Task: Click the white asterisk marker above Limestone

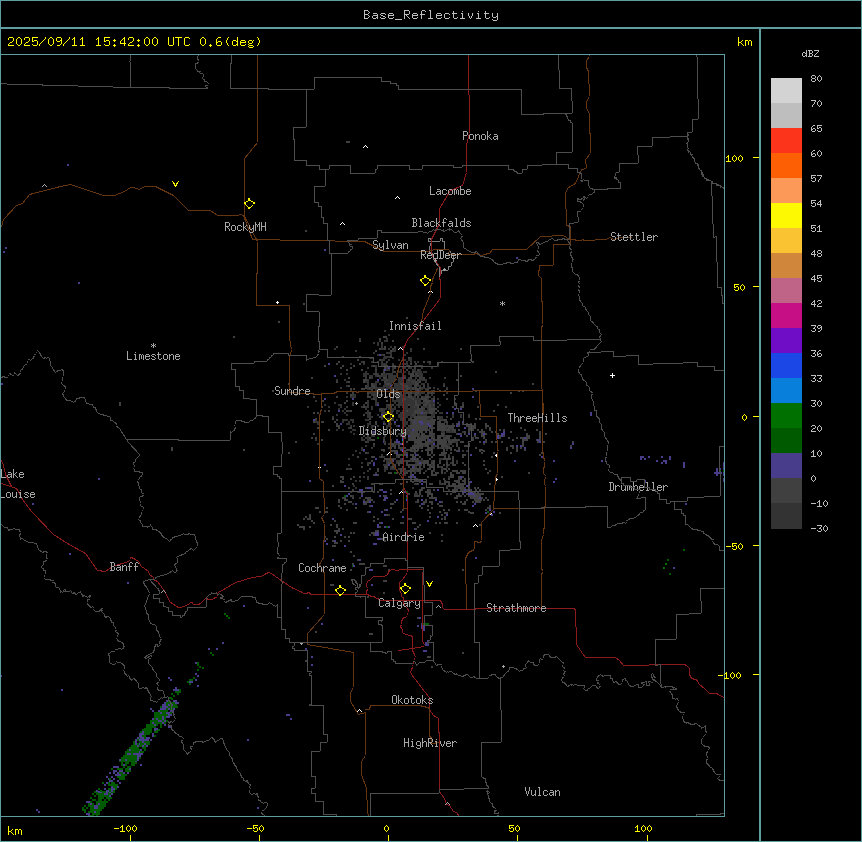Action: coord(153,346)
